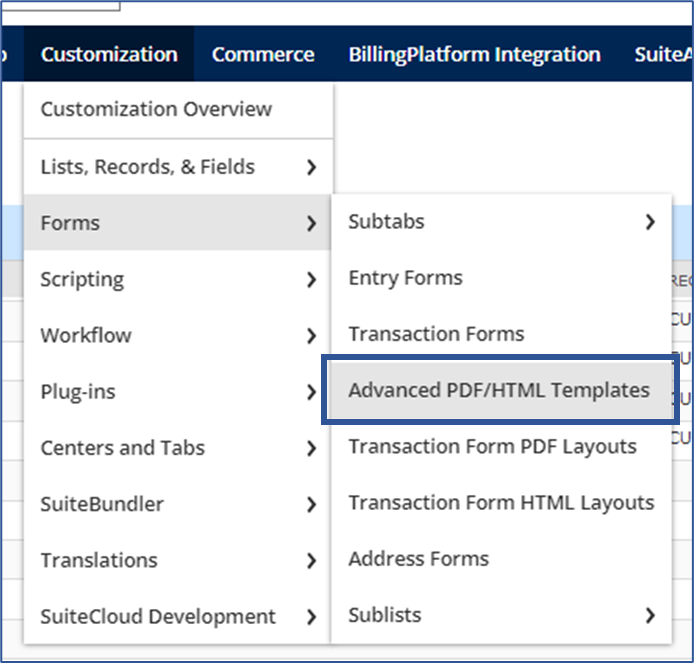Image resolution: width=694 pixels, height=663 pixels.
Task: Open the Commerce menu tab
Action: click(263, 55)
